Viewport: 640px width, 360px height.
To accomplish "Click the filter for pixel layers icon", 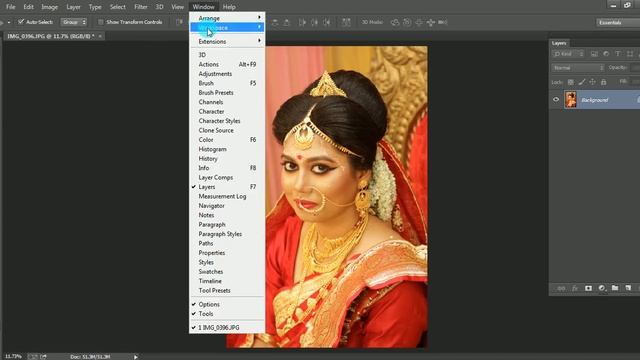I will point(594,54).
